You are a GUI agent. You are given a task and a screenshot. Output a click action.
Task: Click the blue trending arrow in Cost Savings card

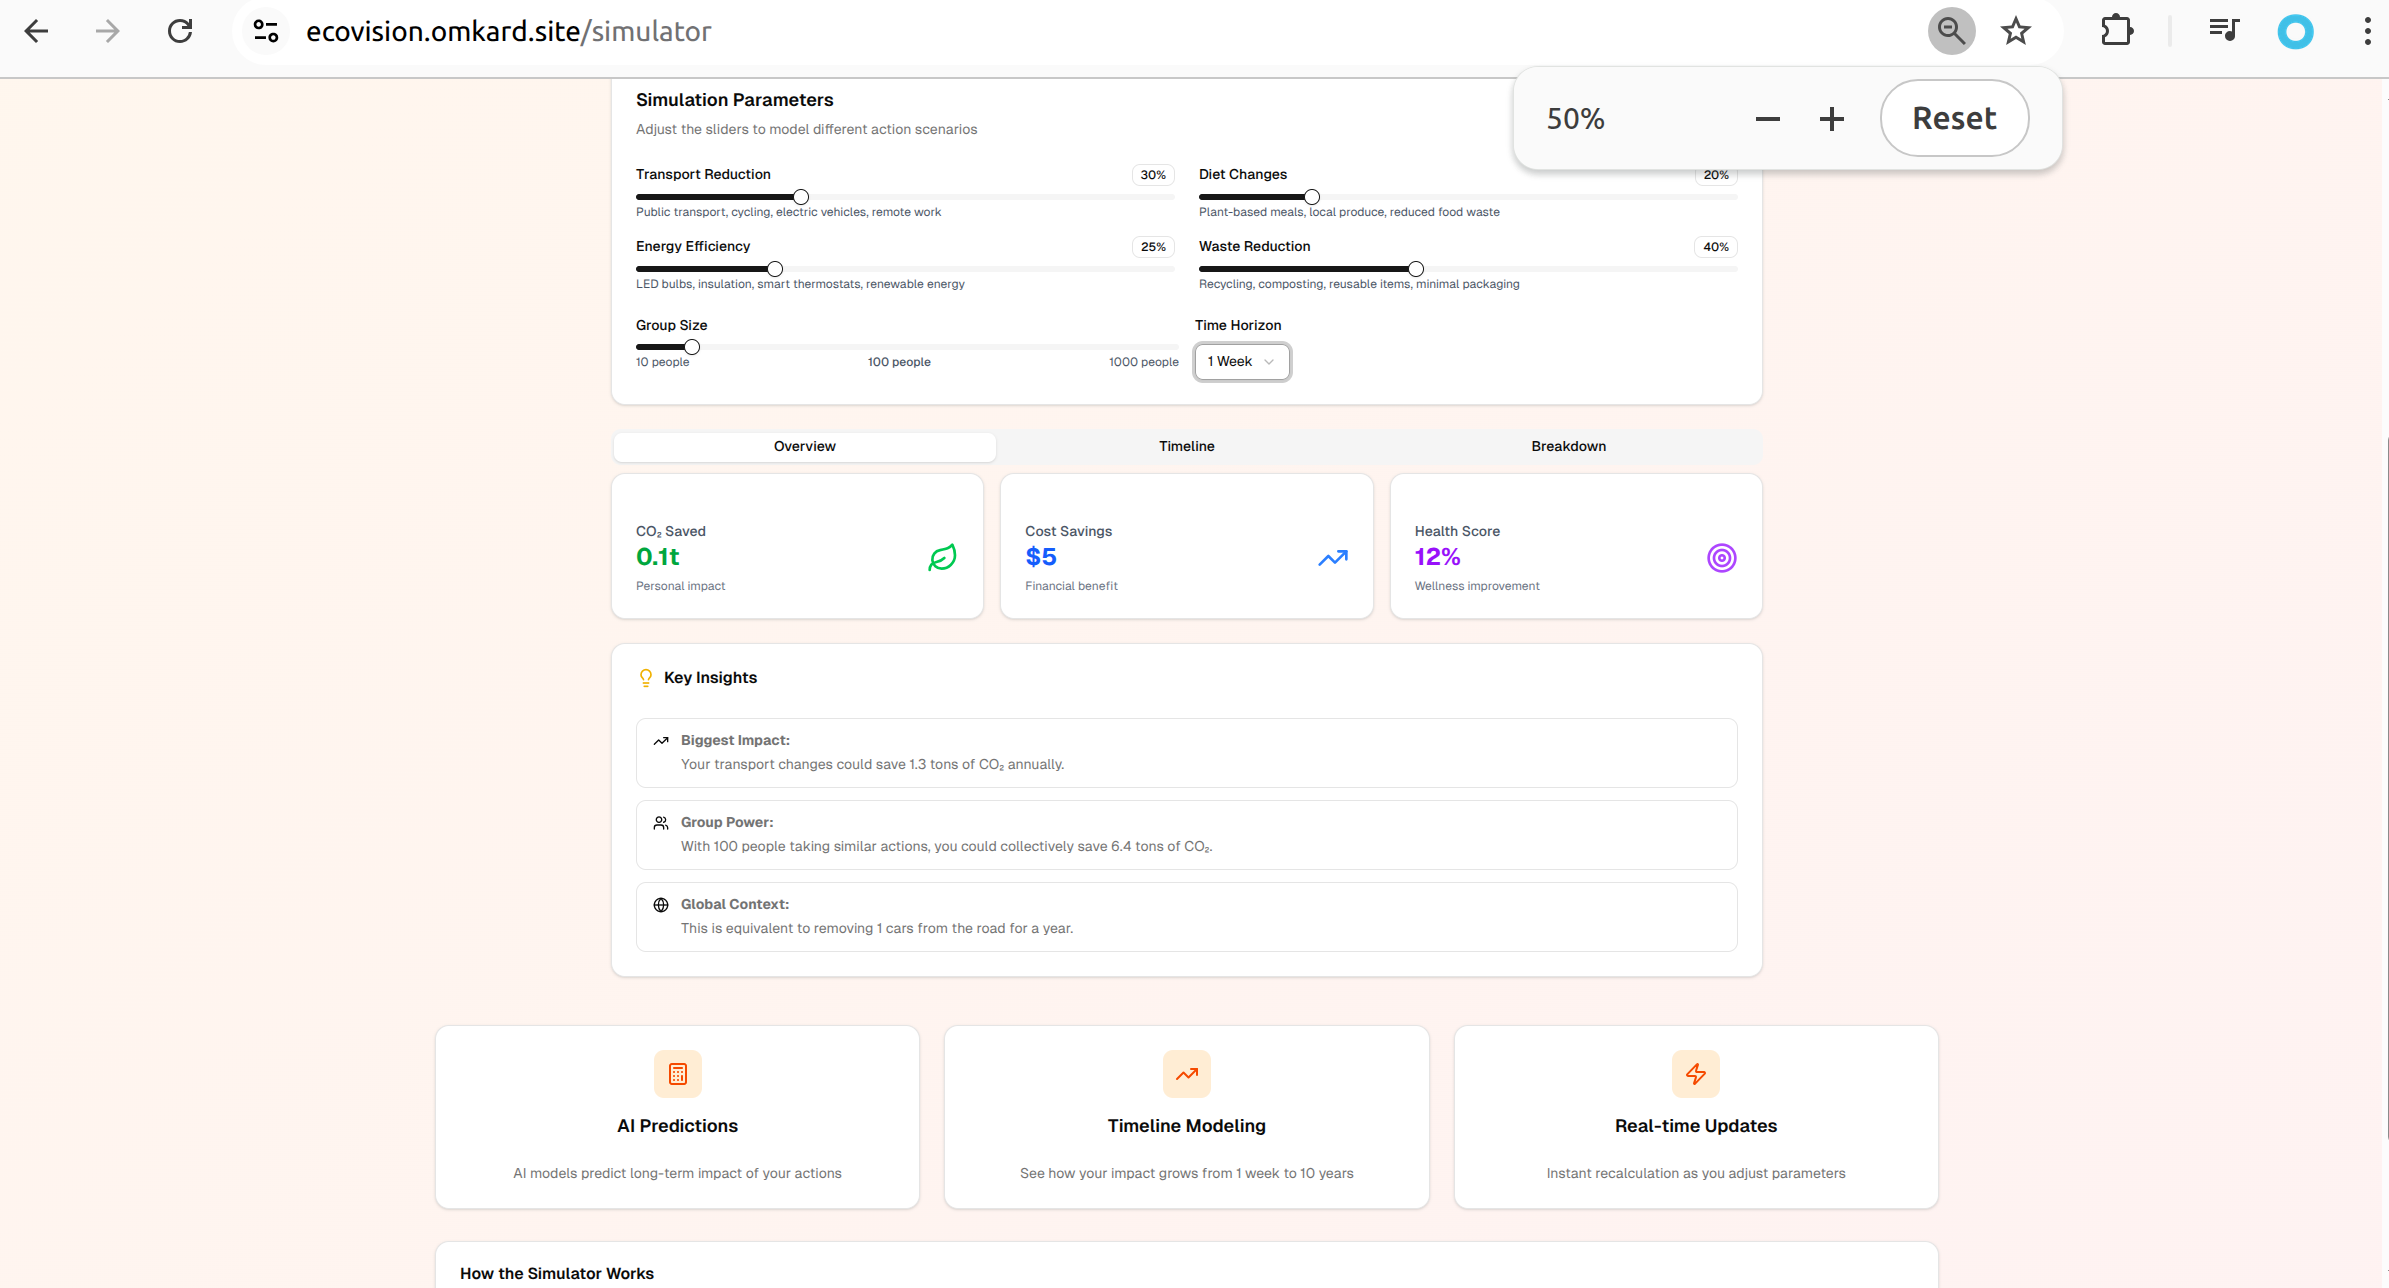tap(1332, 558)
